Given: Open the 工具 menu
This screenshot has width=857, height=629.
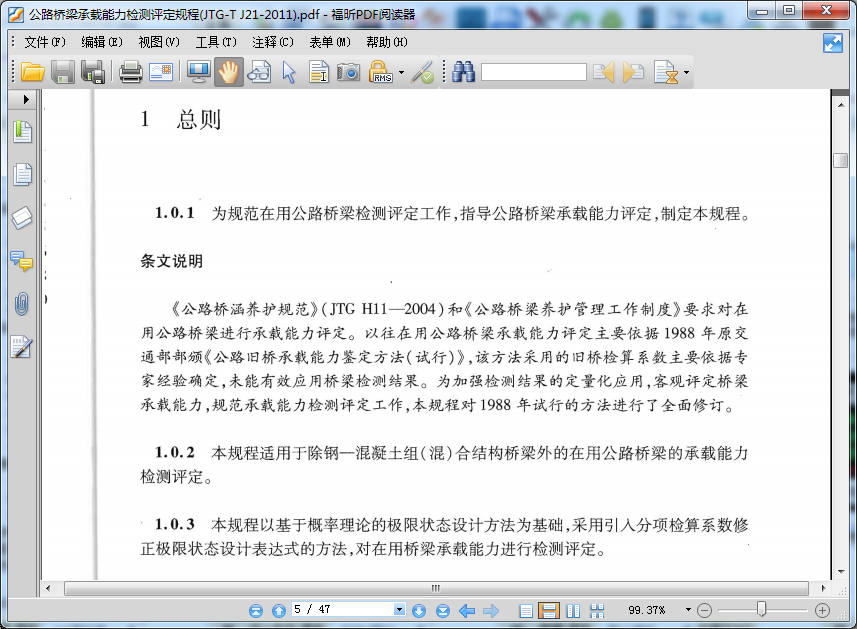Looking at the screenshot, I should pyautogui.click(x=216, y=42).
